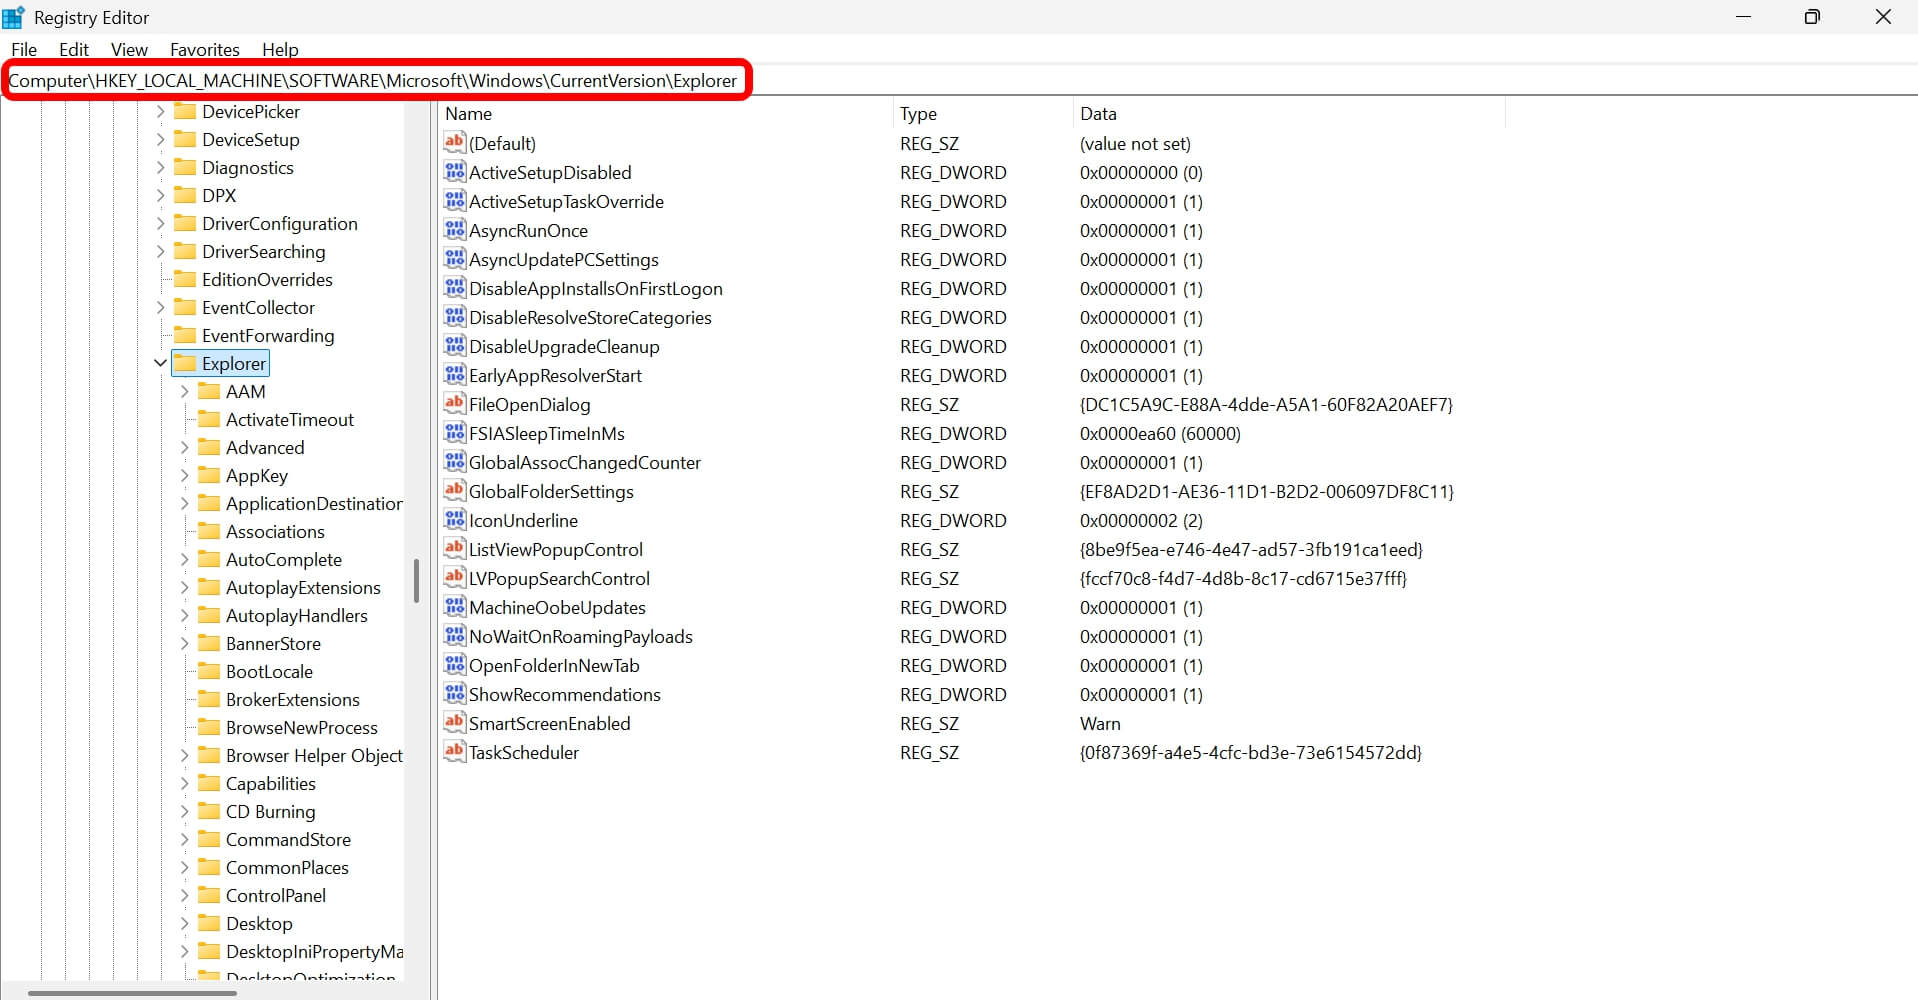
Task: Click the FSIASleepTimeInMs DWORD icon
Action: pos(455,432)
